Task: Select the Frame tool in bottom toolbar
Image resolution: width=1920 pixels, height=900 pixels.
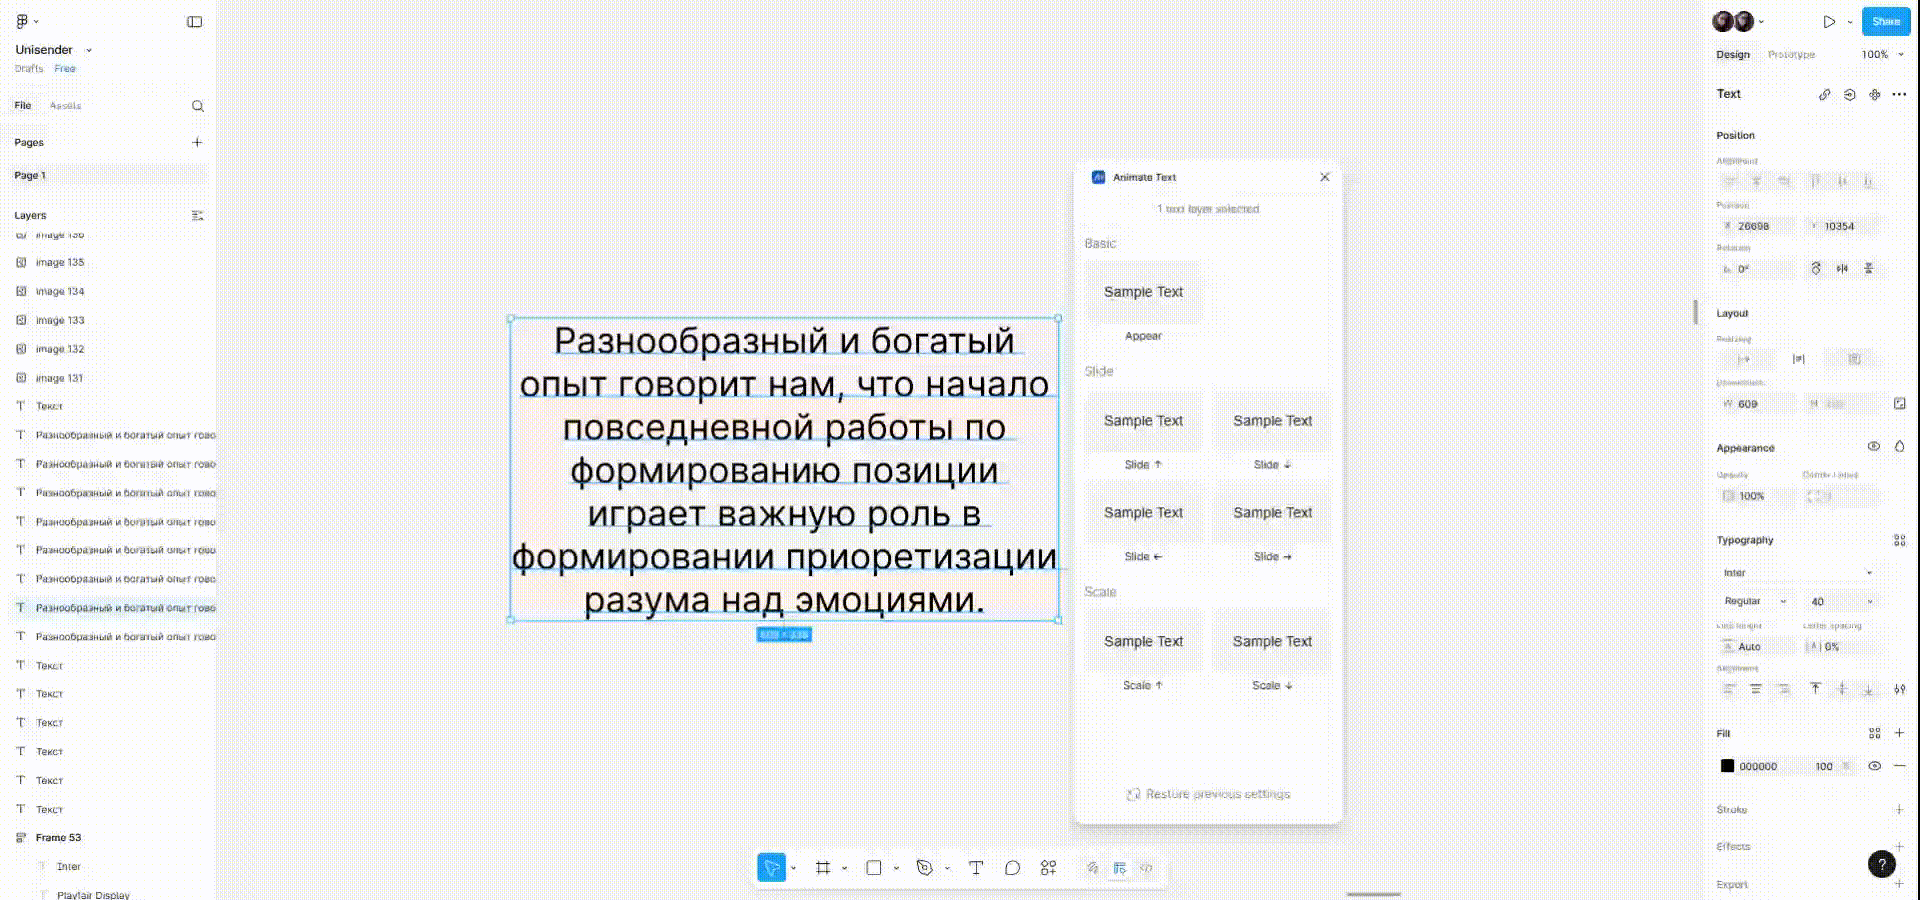Action: [x=823, y=868]
